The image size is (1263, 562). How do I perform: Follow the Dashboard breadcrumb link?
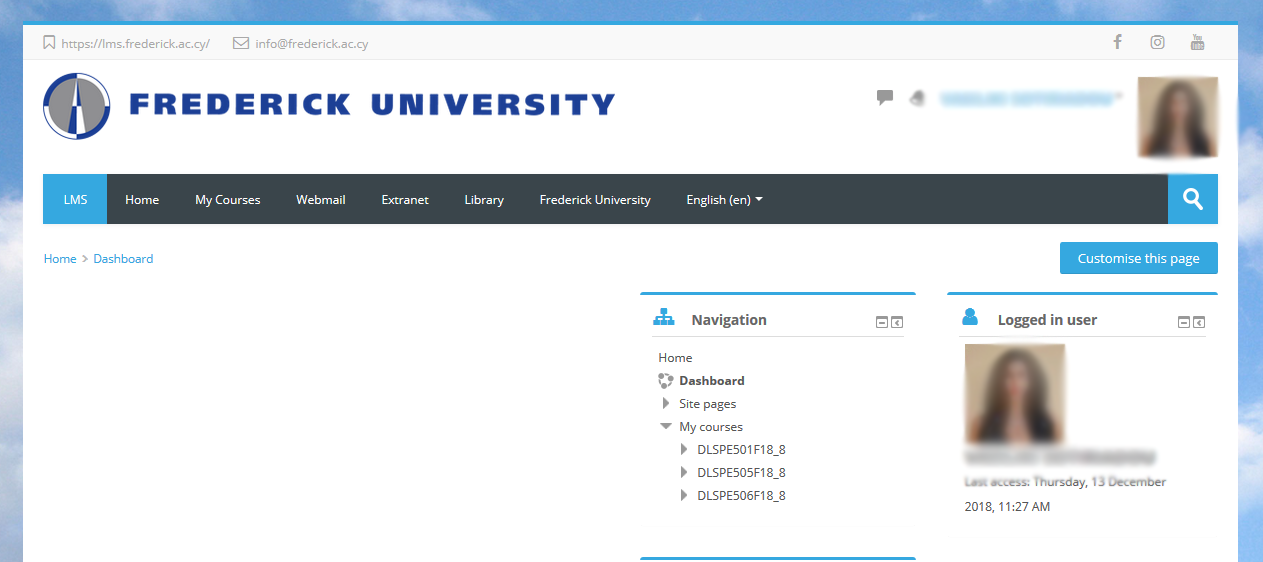click(123, 258)
